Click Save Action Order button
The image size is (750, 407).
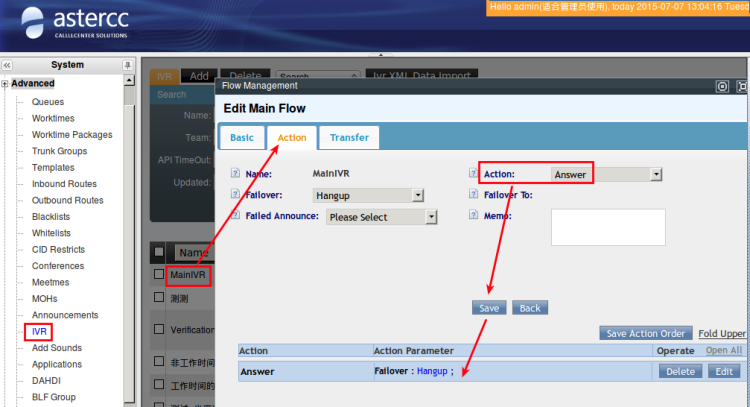point(645,333)
